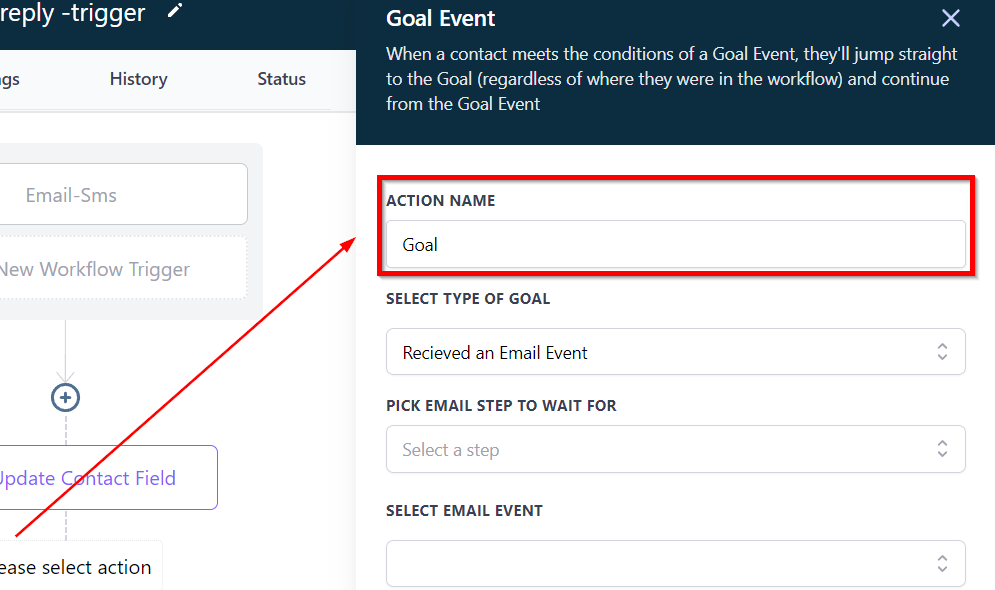Open the 'Recieved an Email Event' dropdown

click(x=660, y=352)
